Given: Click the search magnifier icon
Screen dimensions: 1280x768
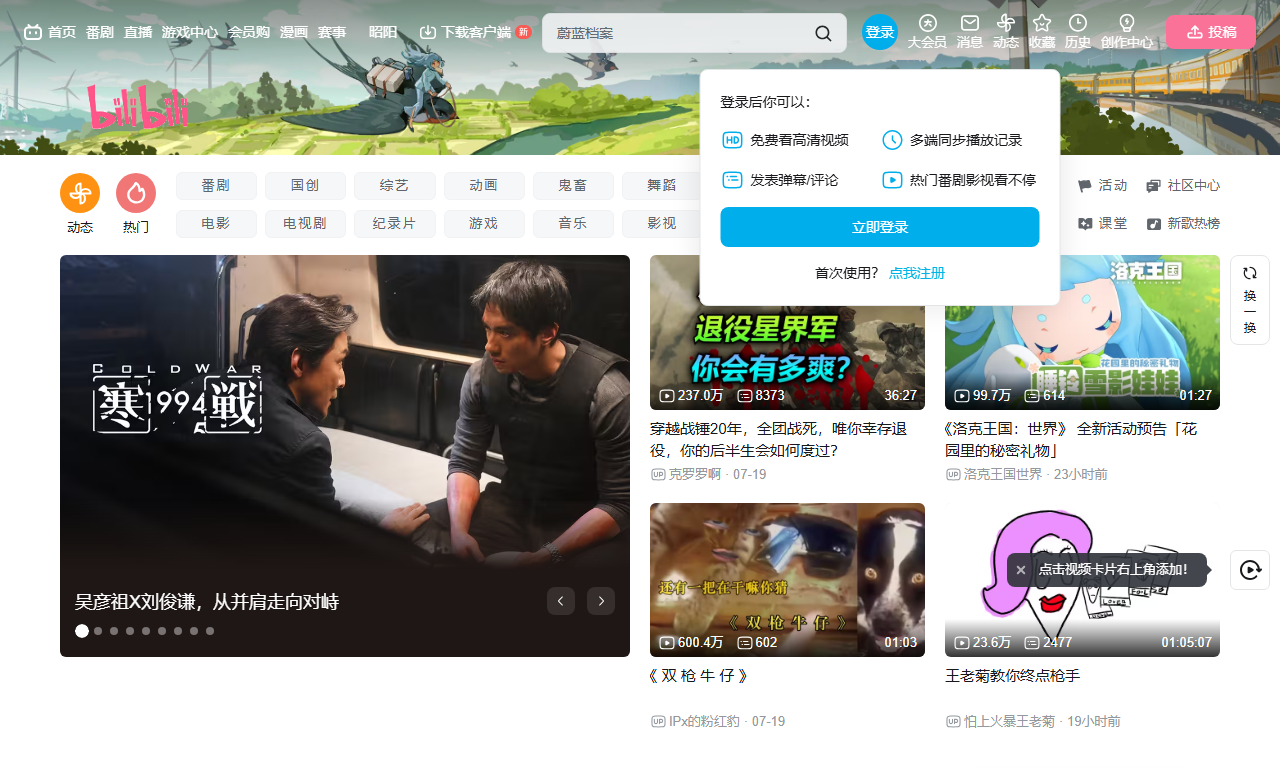Looking at the screenshot, I should [823, 33].
